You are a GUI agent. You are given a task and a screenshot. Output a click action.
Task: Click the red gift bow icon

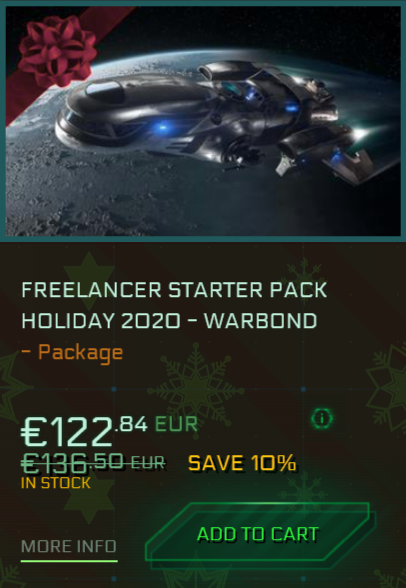tap(57, 51)
